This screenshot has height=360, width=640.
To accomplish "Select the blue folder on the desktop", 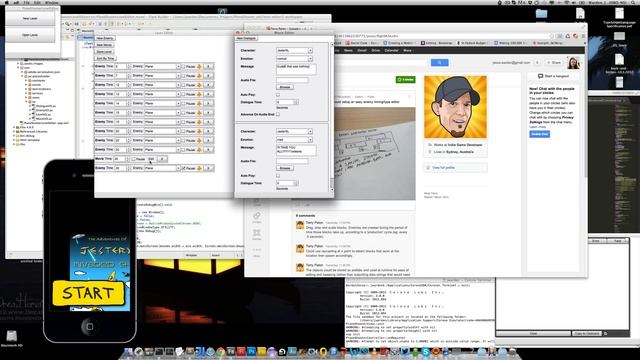I will point(541,13).
